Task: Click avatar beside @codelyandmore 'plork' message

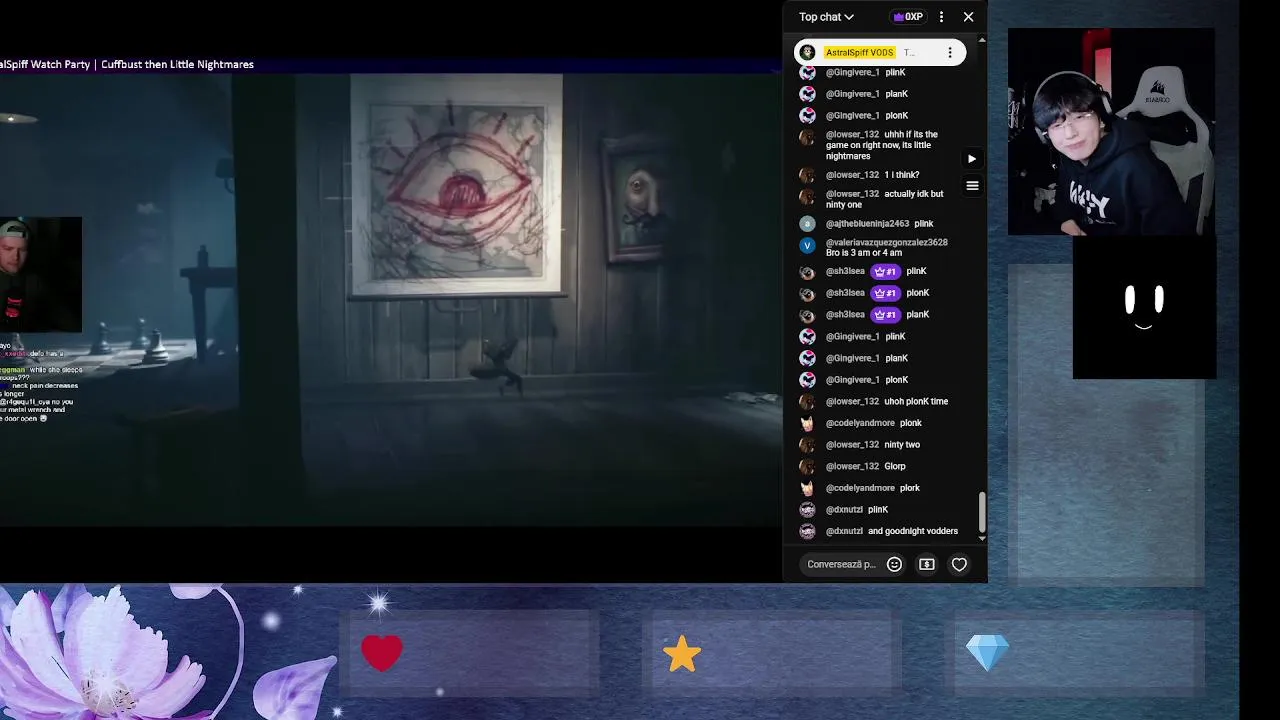Action: click(x=807, y=488)
